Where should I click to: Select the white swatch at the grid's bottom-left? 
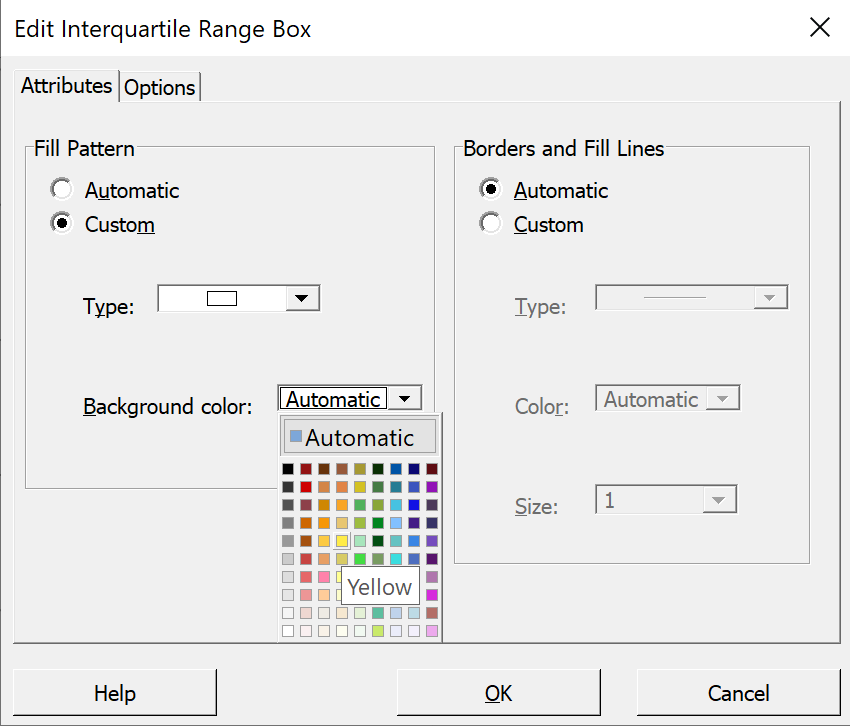pyautogui.click(x=288, y=631)
